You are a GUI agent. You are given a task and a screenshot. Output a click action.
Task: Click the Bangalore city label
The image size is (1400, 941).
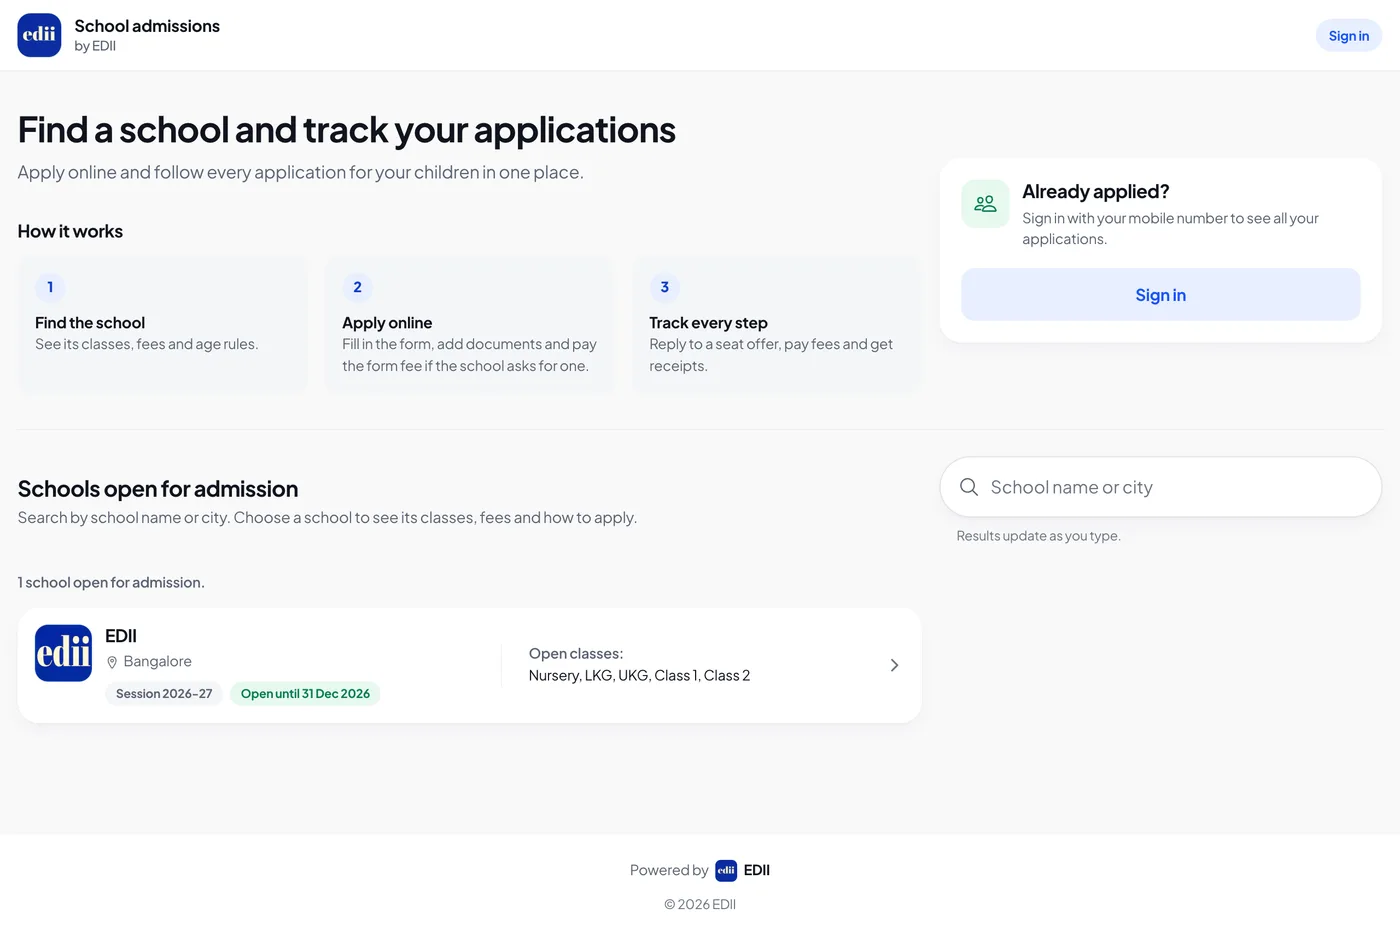(x=157, y=662)
